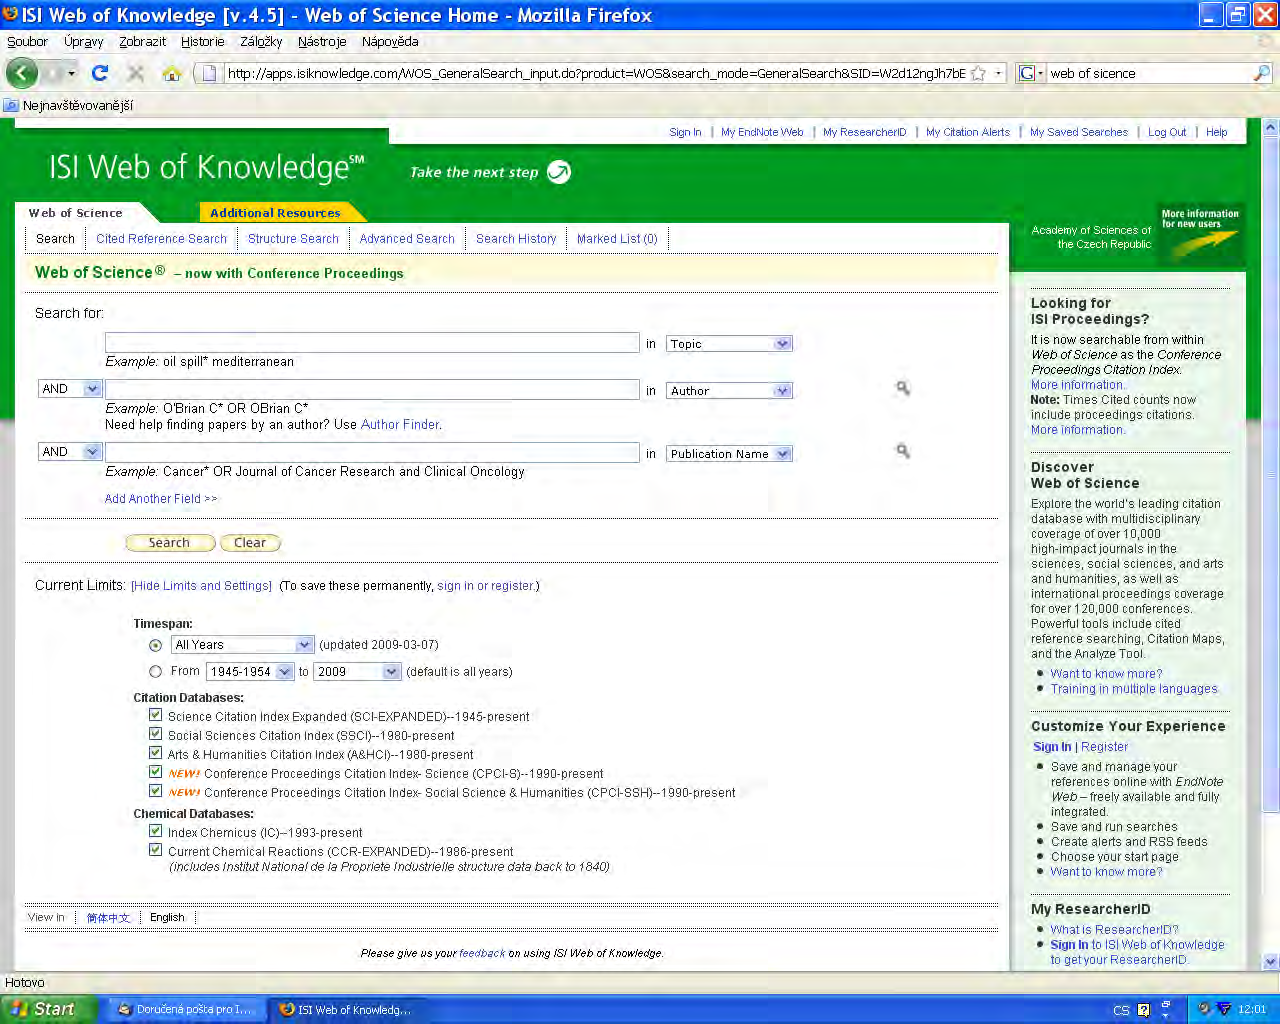Open second AND operator dropdown near Publication Name
This screenshot has height=1024, width=1280.
click(70, 452)
